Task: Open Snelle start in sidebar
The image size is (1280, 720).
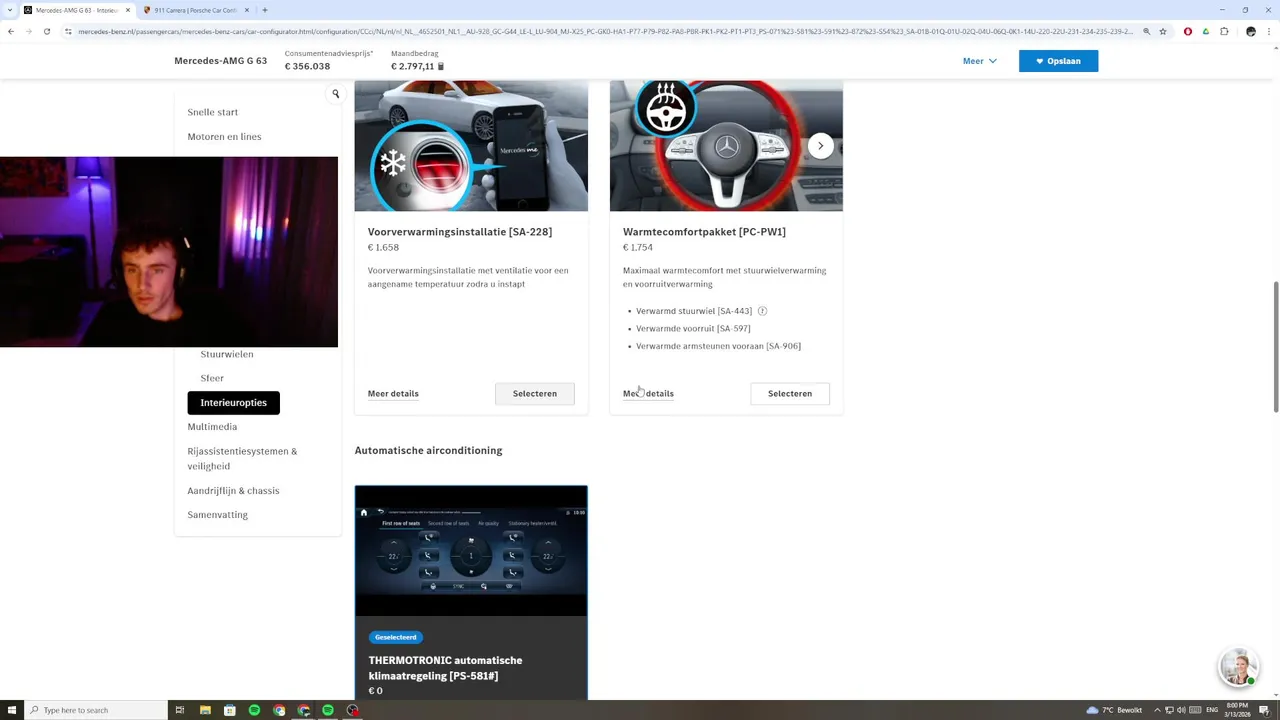Action: pos(213,112)
